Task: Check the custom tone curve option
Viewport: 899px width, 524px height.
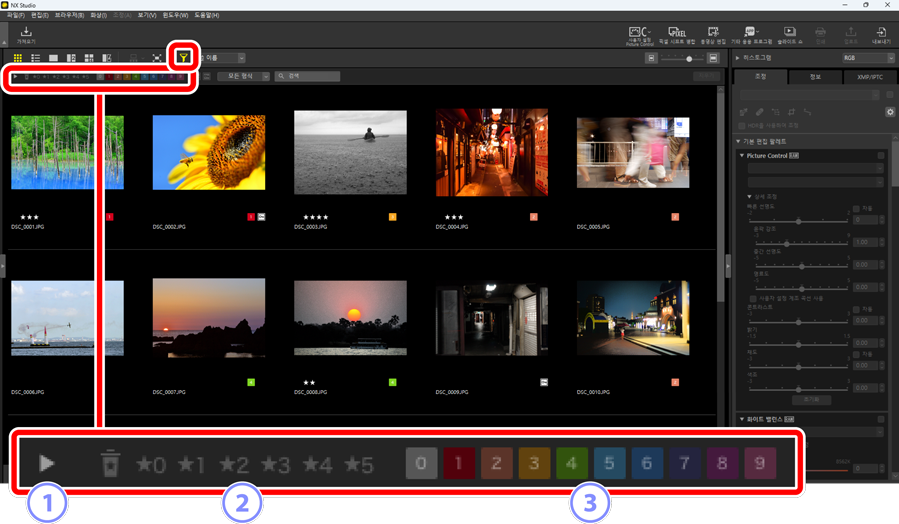Action: pyautogui.click(x=753, y=299)
